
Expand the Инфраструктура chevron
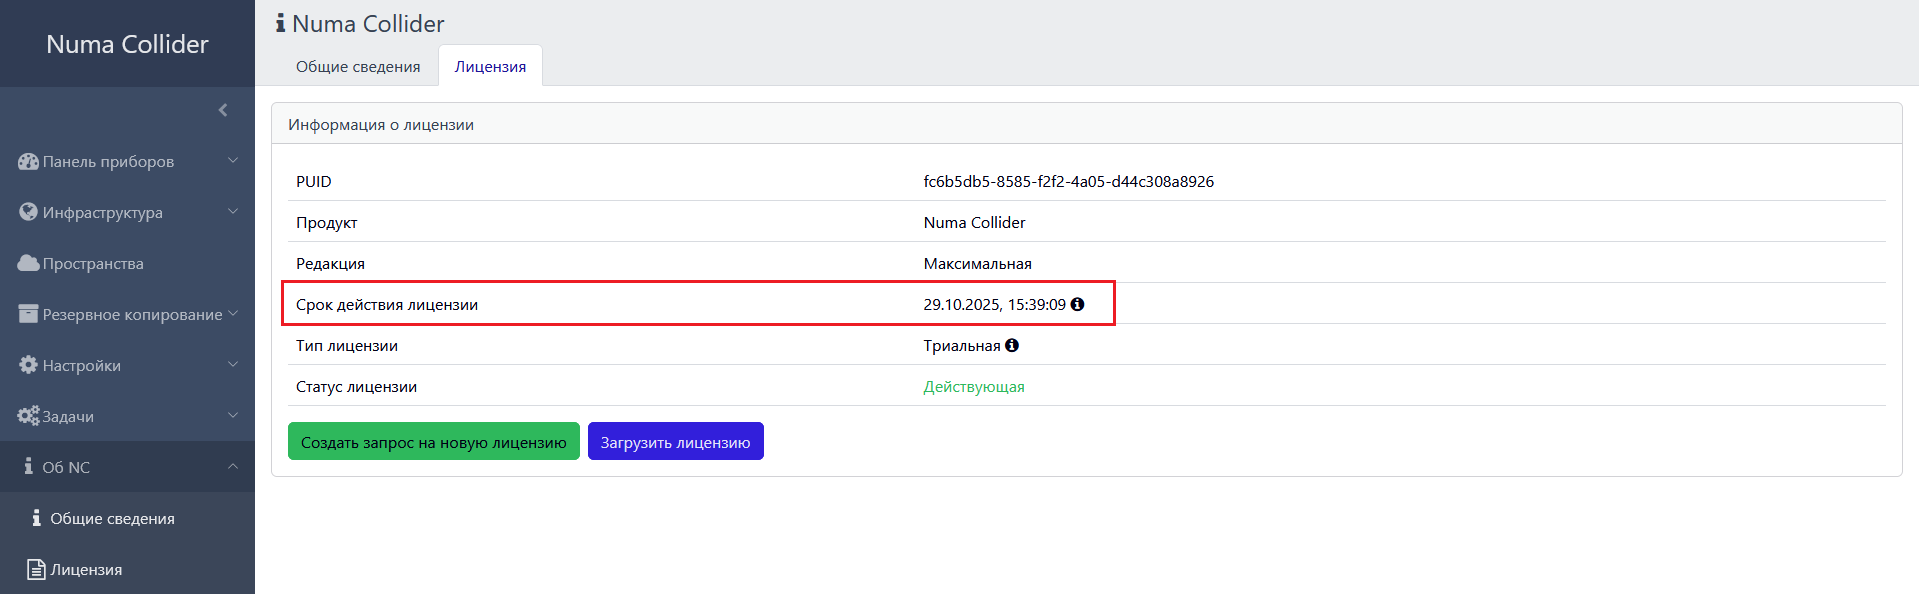coord(233,212)
